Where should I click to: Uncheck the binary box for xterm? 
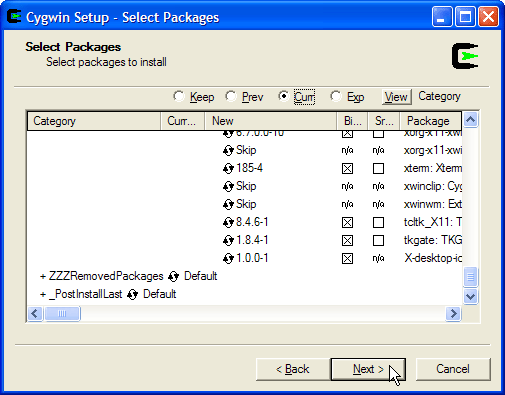tap(347, 169)
